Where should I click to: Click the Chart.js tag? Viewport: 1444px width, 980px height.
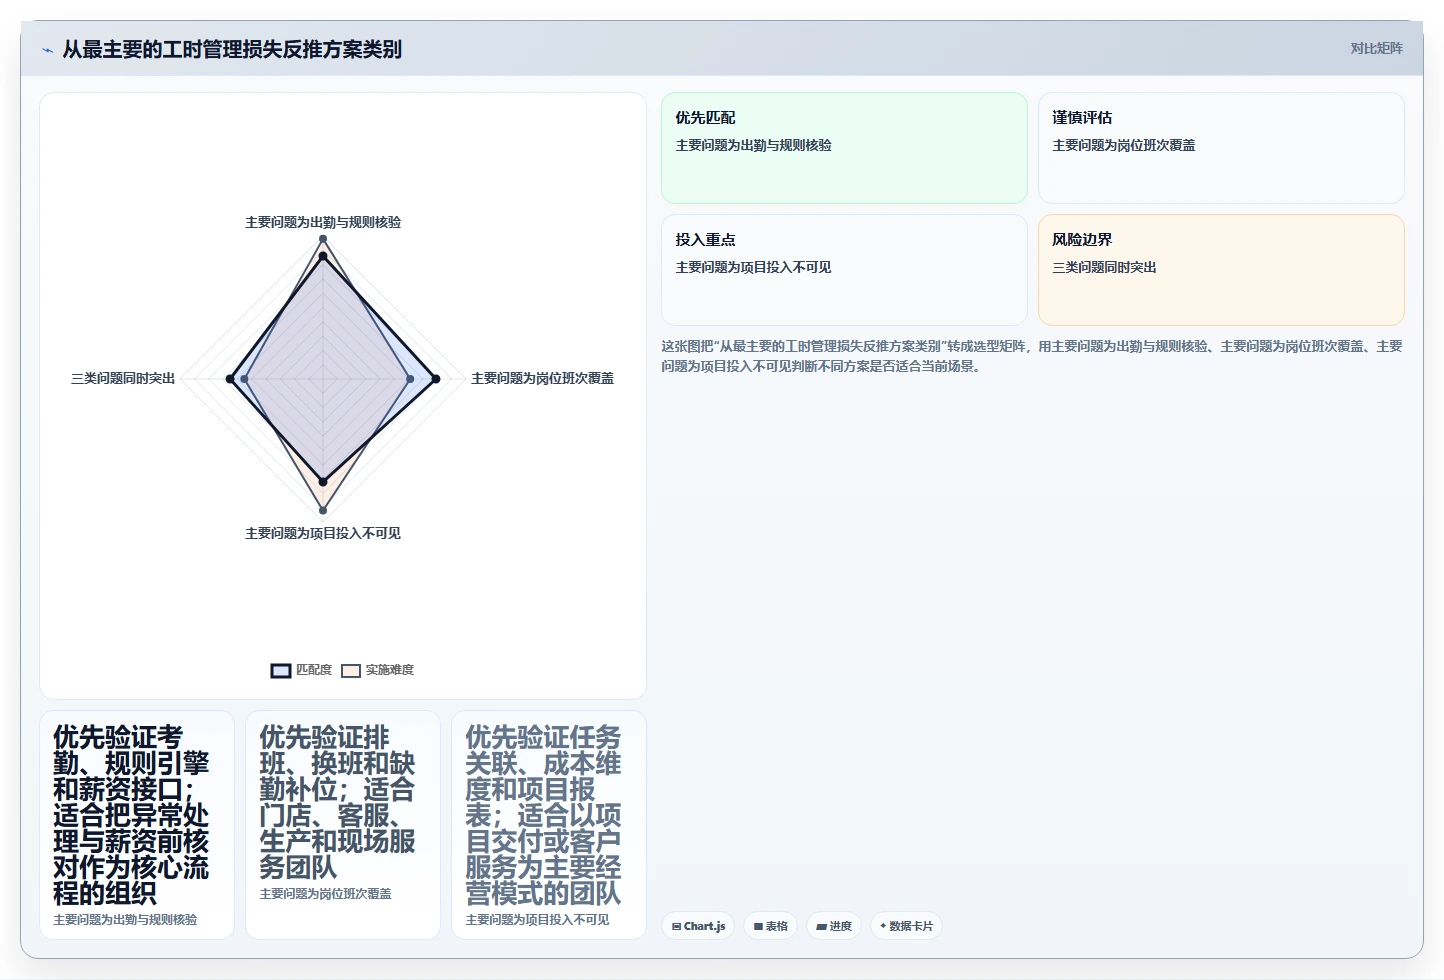pyautogui.click(x=698, y=926)
